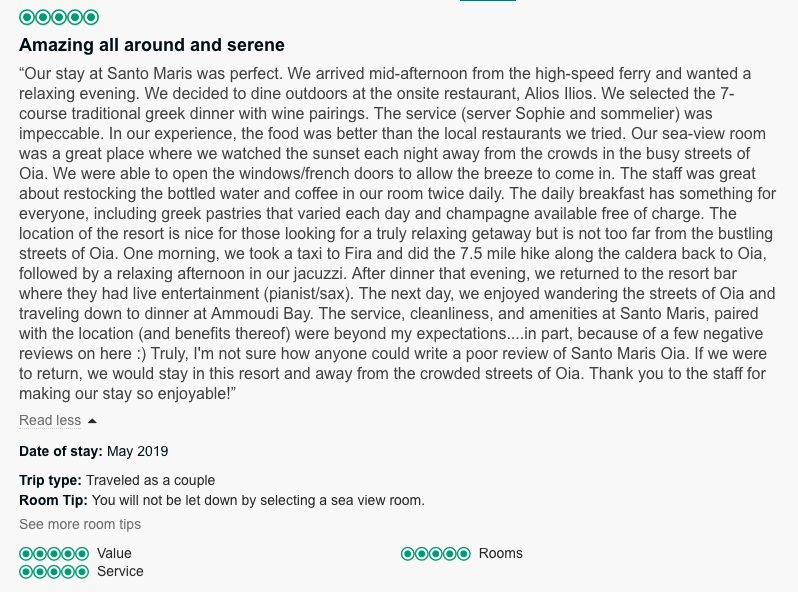Click last bubble of Rooms rating
798x592 pixels.
(x=464, y=553)
